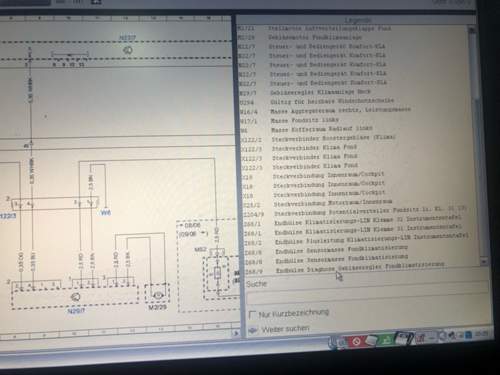Screen dimensions: 500x375
Task: Open the red circular taskbar icon
Action: click(356, 342)
